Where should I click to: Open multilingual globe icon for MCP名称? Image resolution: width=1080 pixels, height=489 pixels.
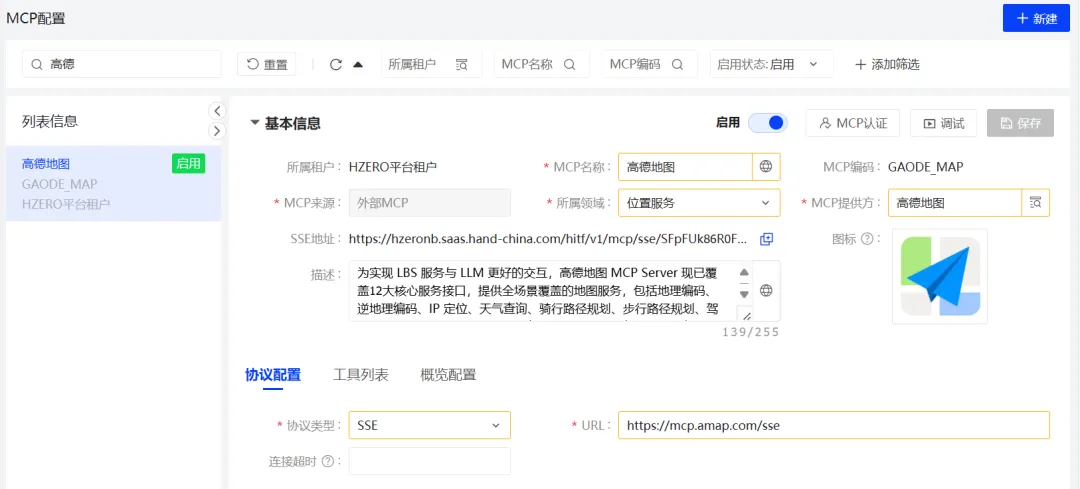pyautogui.click(x=766, y=166)
